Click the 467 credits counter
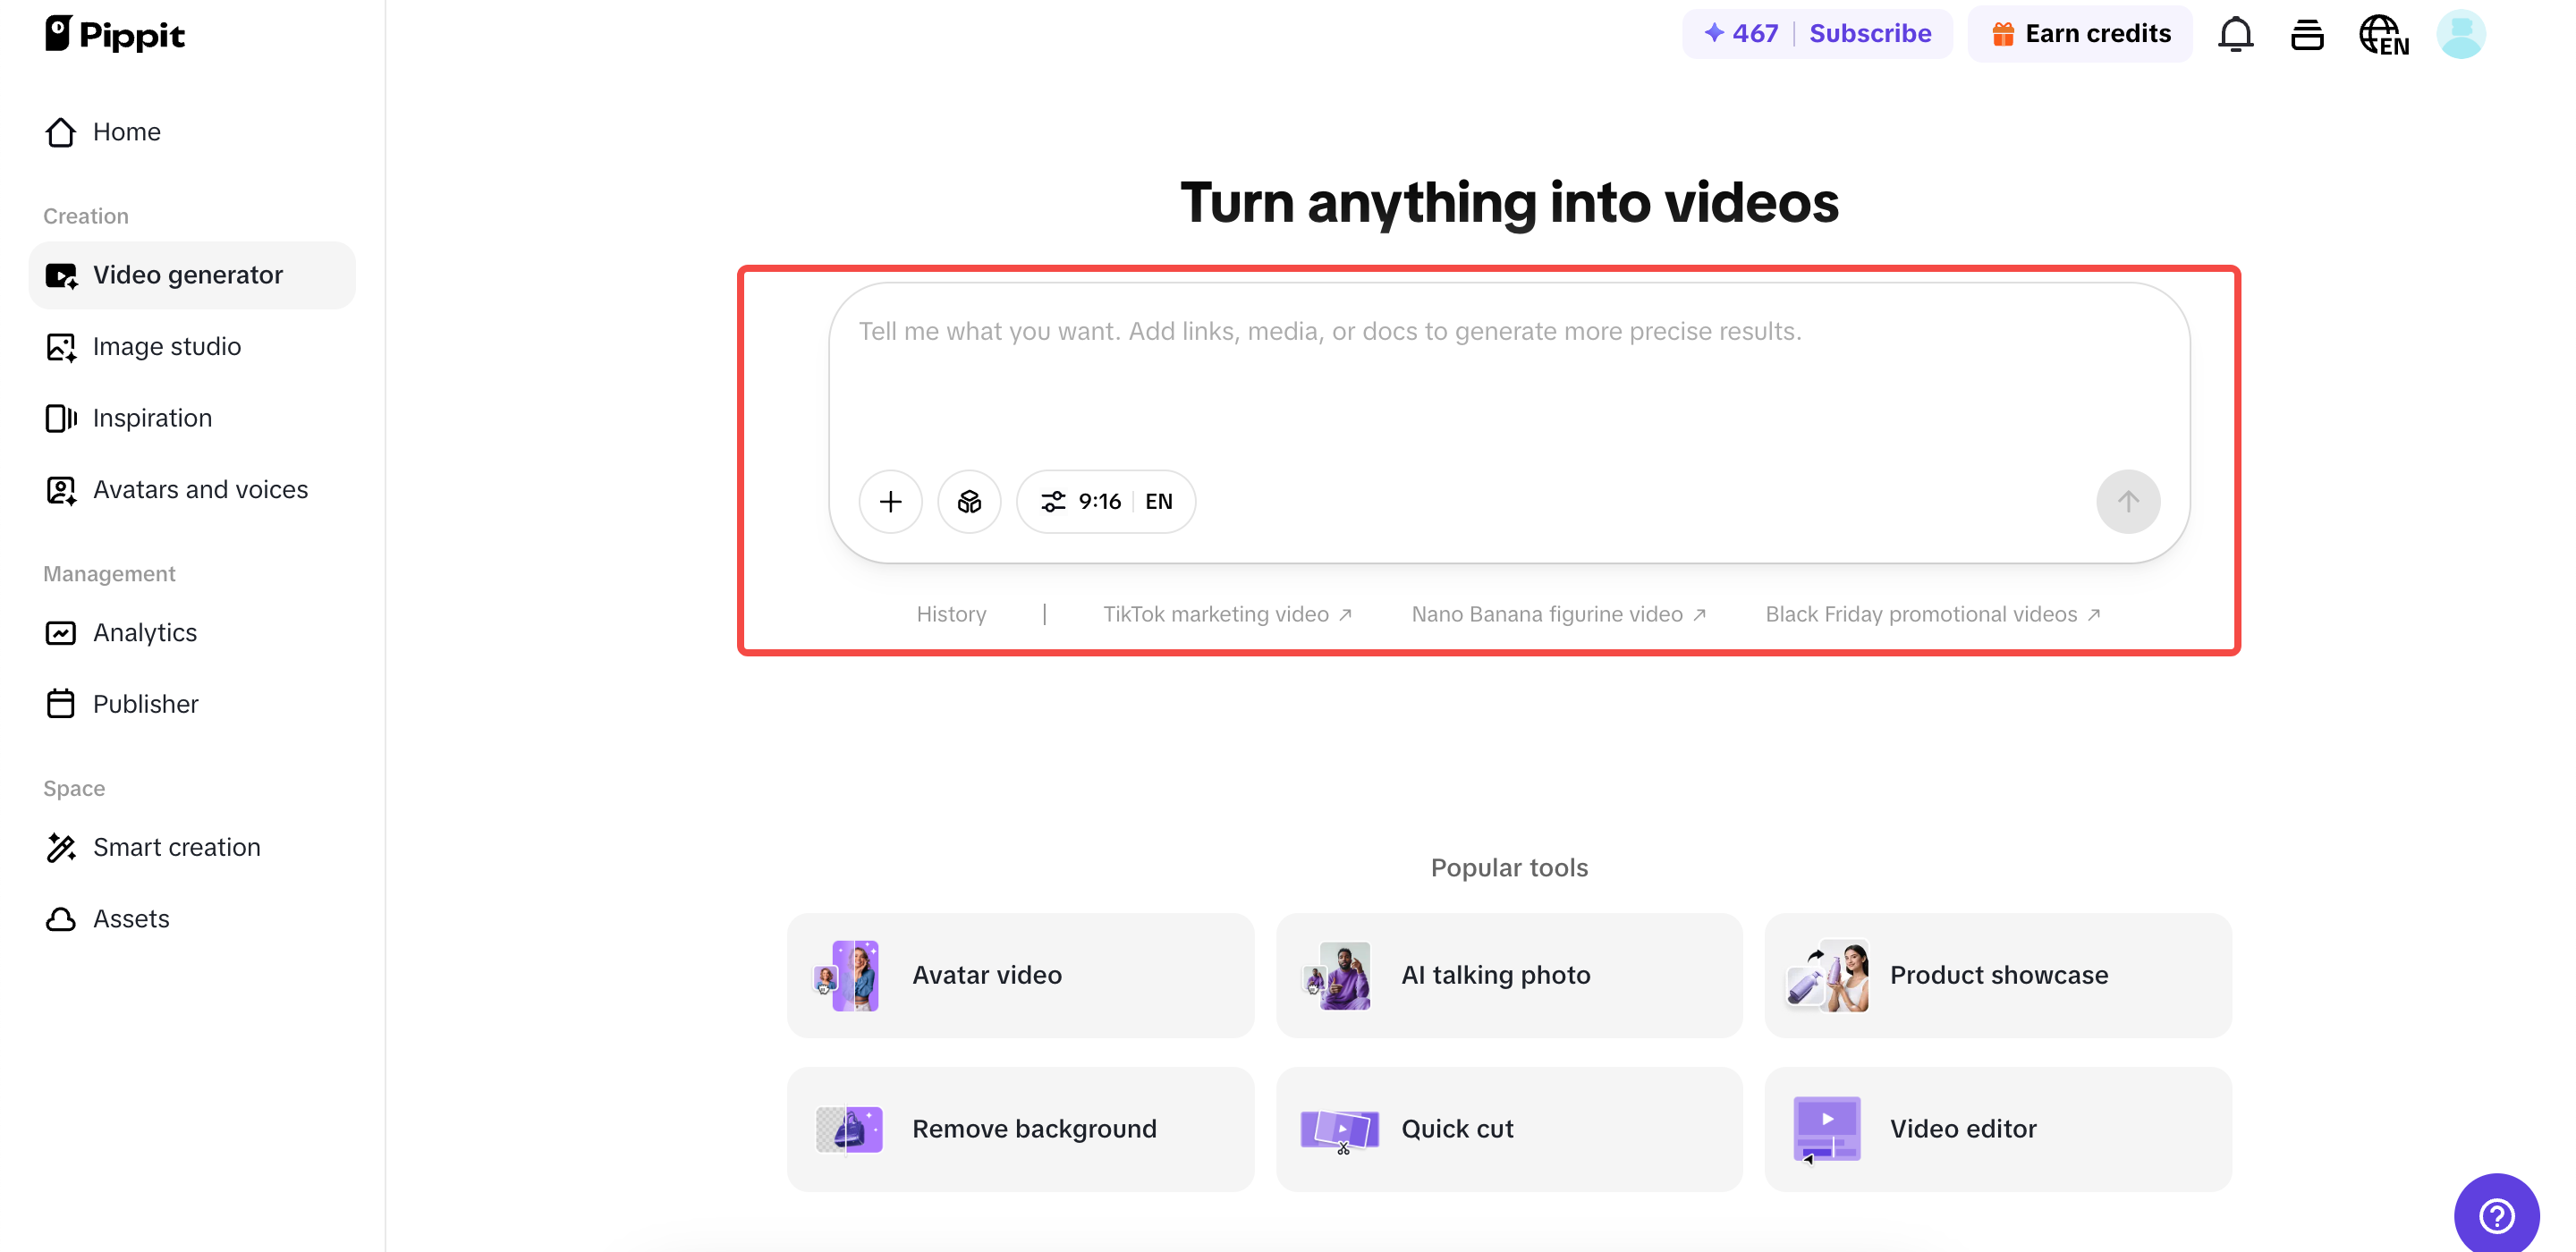The height and width of the screenshot is (1252, 2576). point(1741,34)
